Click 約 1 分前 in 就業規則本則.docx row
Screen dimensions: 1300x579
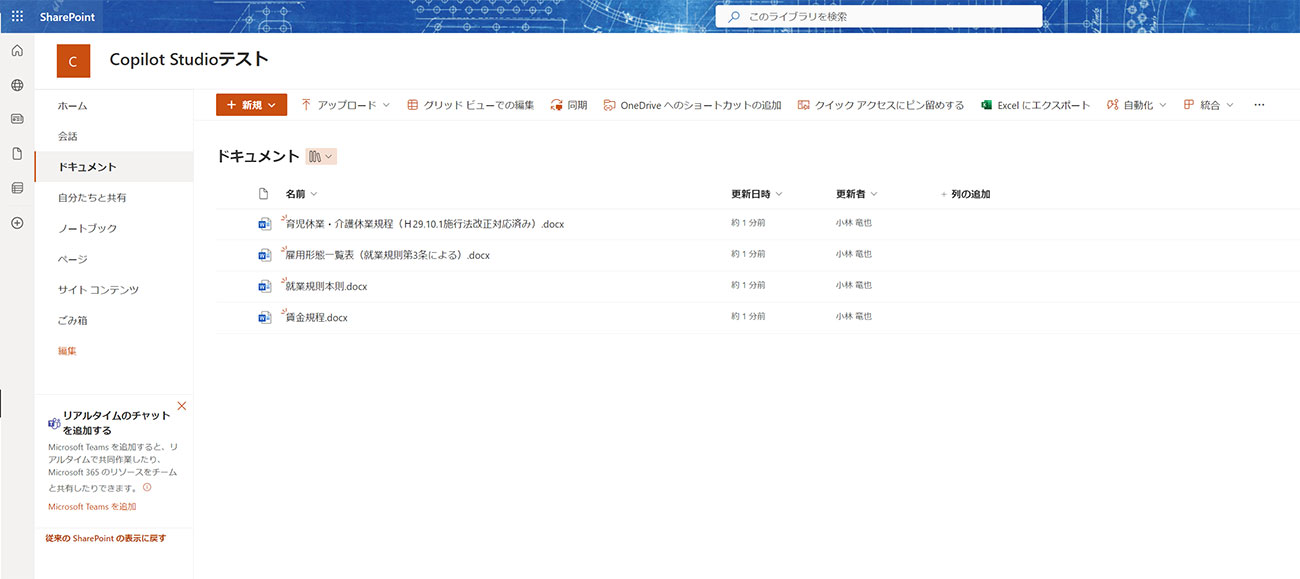tap(748, 286)
